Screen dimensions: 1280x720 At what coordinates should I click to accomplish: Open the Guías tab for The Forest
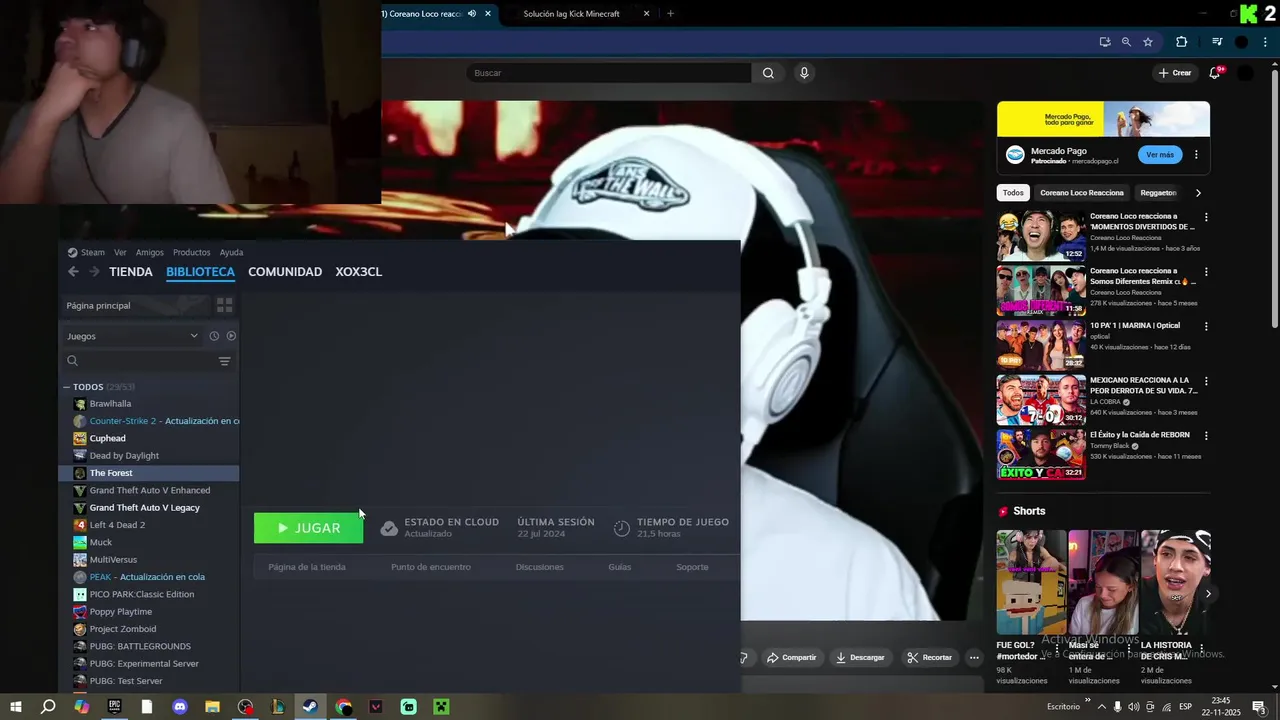tap(620, 567)
